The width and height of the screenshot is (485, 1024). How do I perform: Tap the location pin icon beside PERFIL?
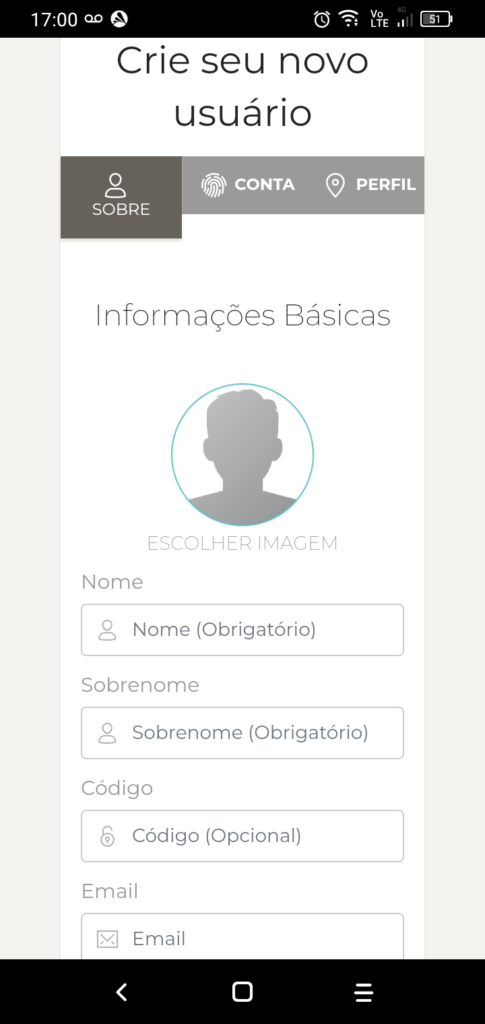[335, 185]
